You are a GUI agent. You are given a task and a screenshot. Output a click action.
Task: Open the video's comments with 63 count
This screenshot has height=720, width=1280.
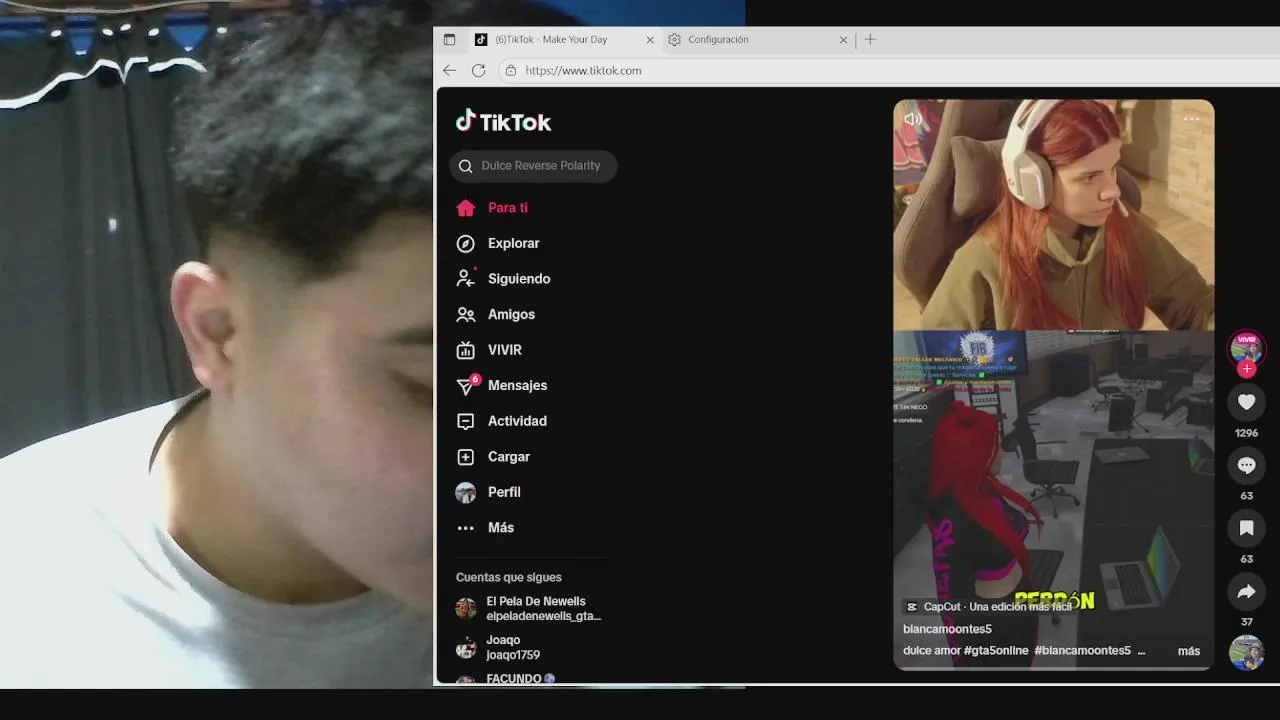(1246, 466)
